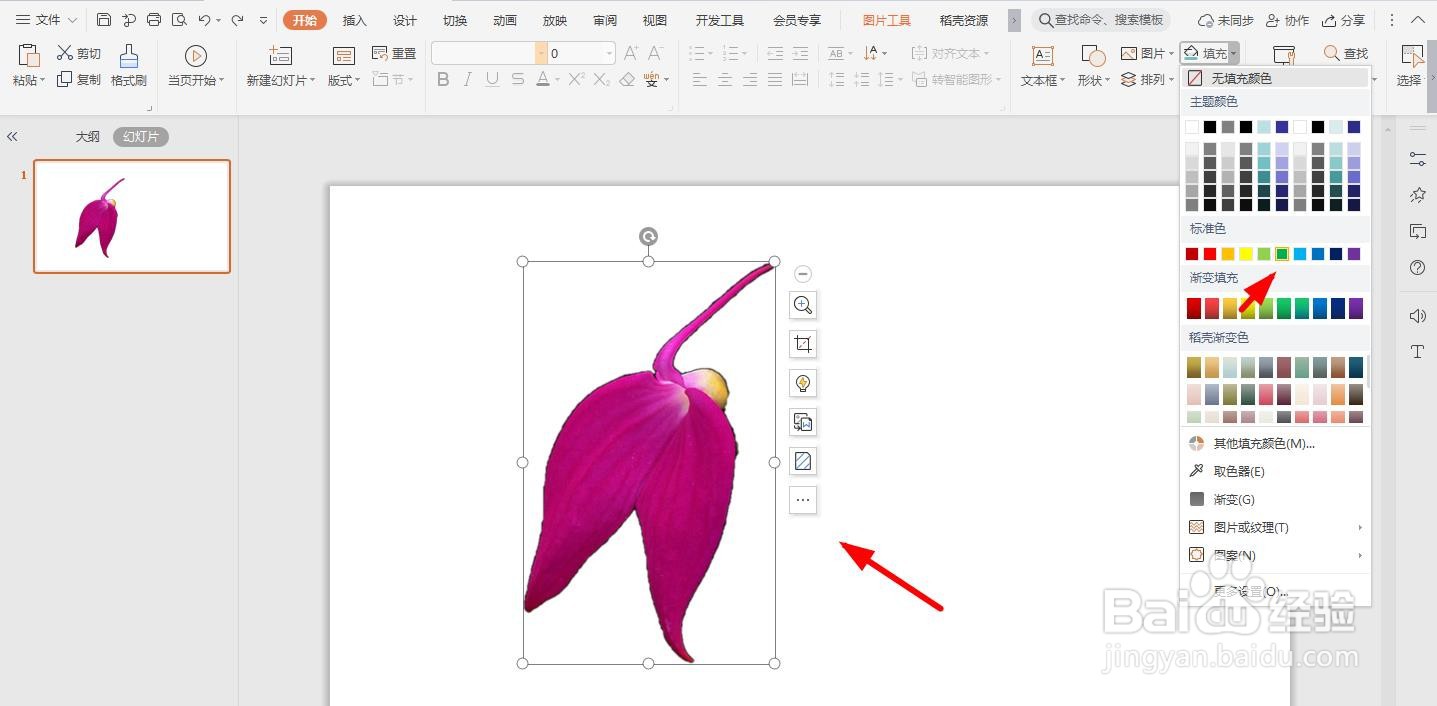Select the red standard color swatch
This screenshot has height=706, width=1437.
1210,254
